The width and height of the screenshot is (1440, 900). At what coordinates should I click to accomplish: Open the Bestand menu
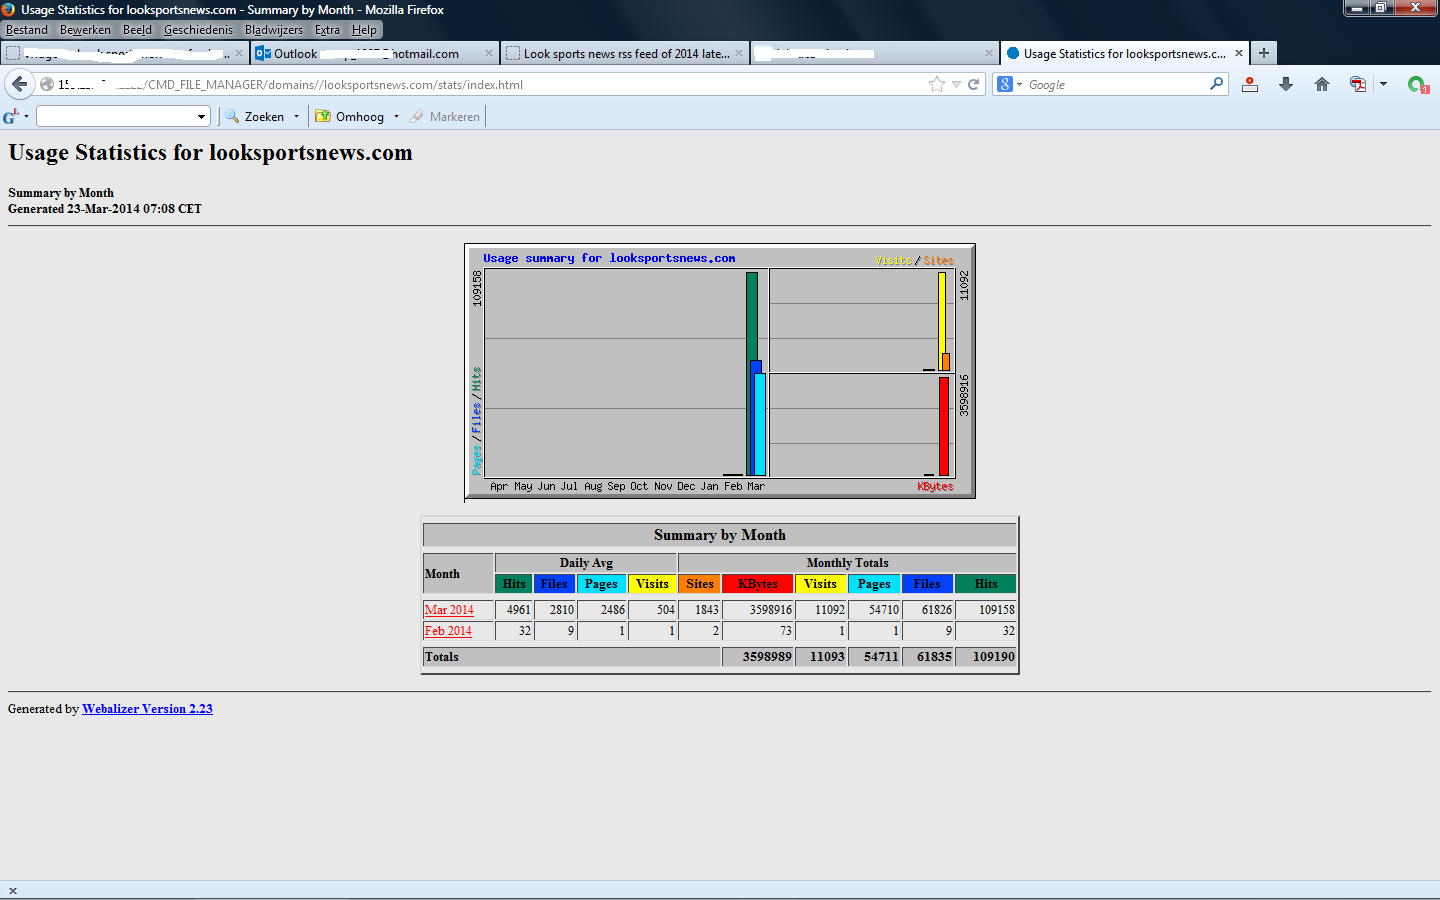coord(27,30)
